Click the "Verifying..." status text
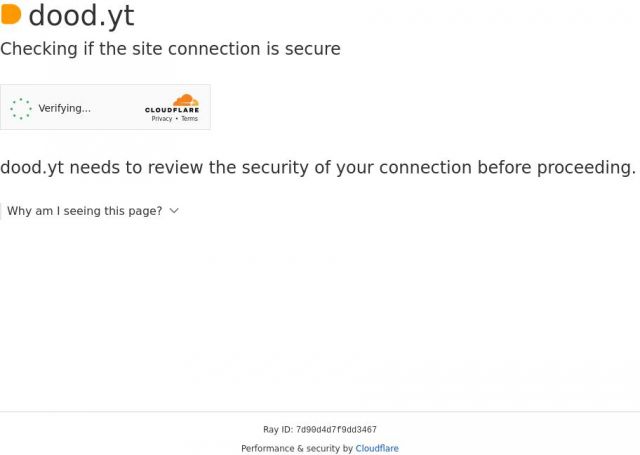Viewport: 640px width, 455px height. point(65,108)
